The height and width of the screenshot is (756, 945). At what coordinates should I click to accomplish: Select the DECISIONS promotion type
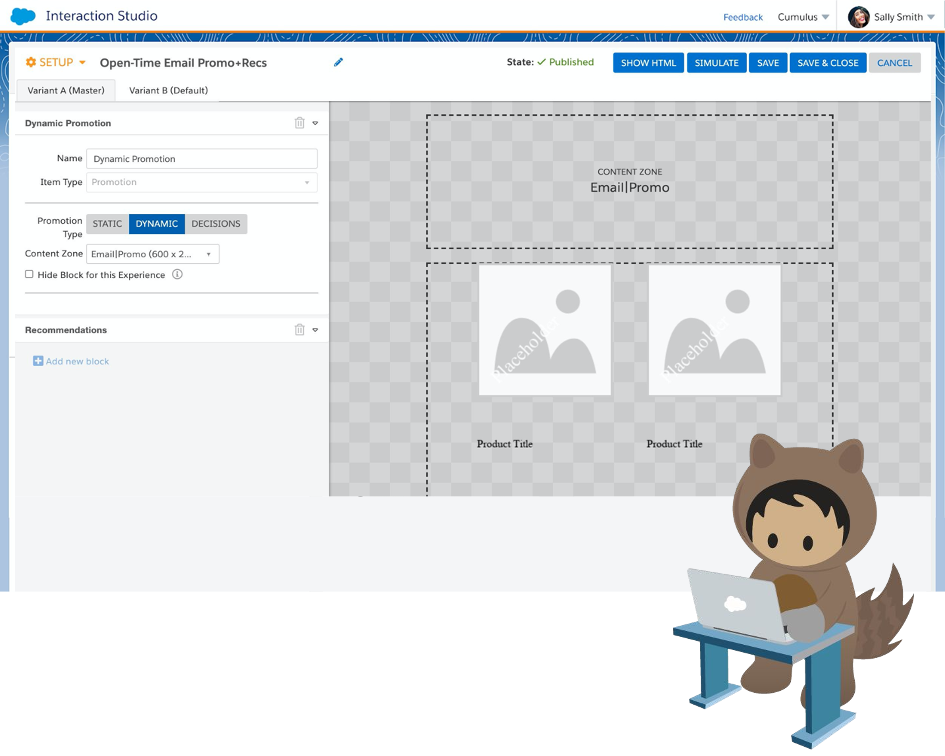coord(214,223)
